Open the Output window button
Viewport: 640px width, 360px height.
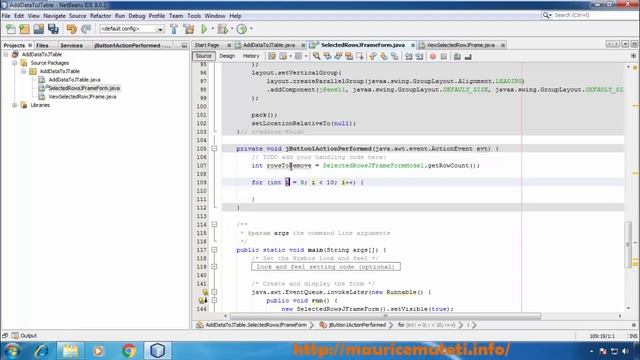24,336
